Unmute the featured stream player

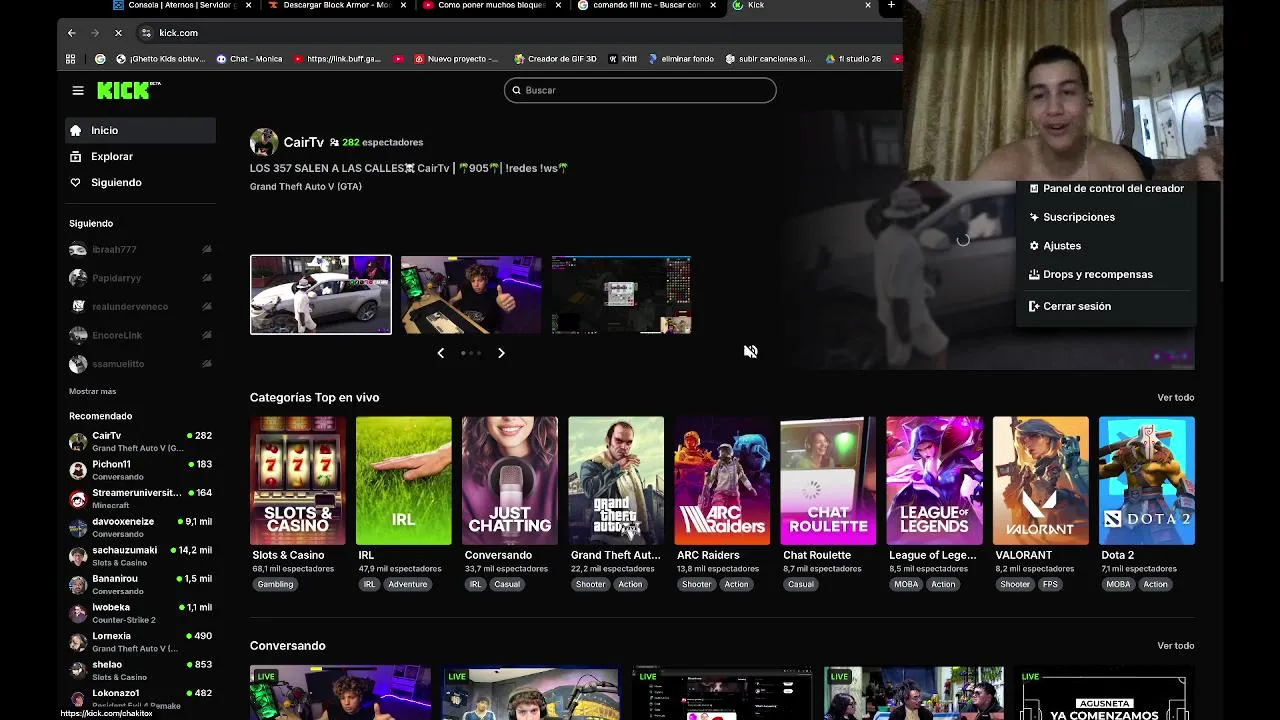751,351
